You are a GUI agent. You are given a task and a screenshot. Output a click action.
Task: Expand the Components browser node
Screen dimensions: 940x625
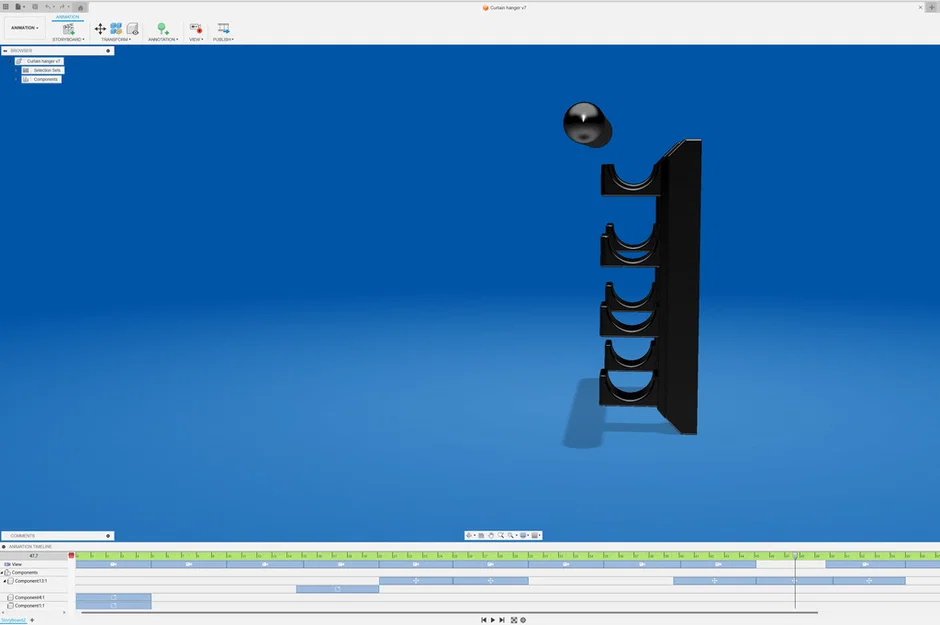[x=16, y=80]
